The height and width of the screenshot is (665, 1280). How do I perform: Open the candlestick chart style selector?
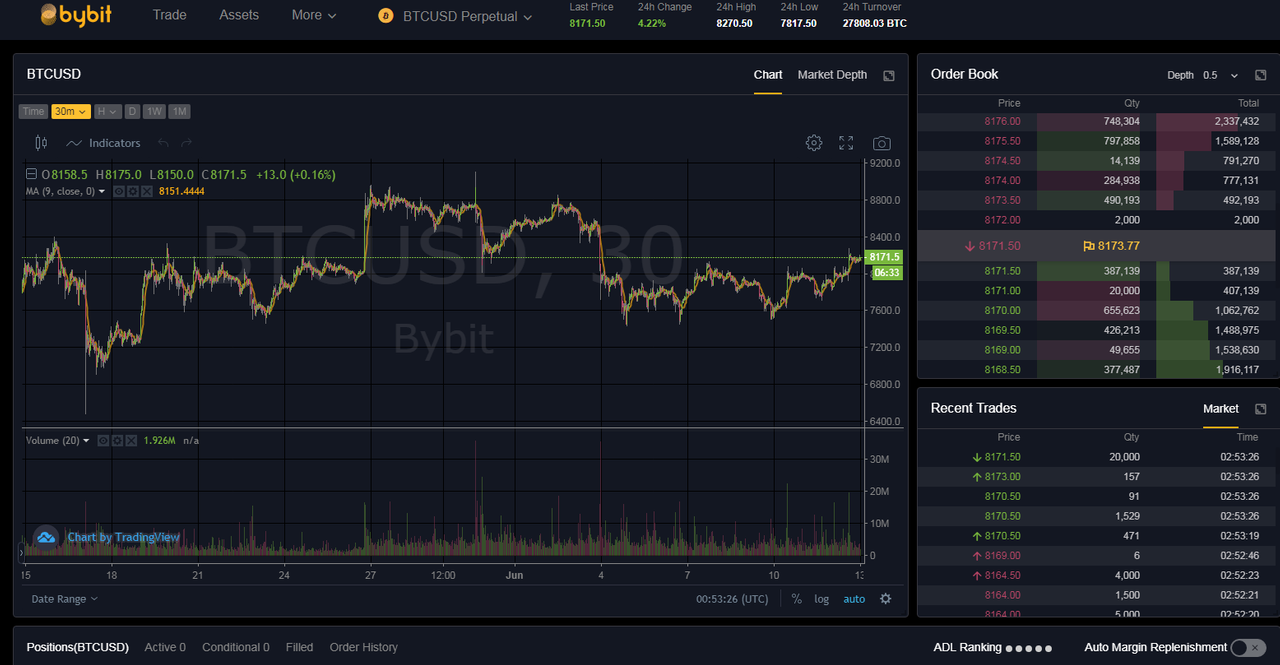click(x=41, y=143)
